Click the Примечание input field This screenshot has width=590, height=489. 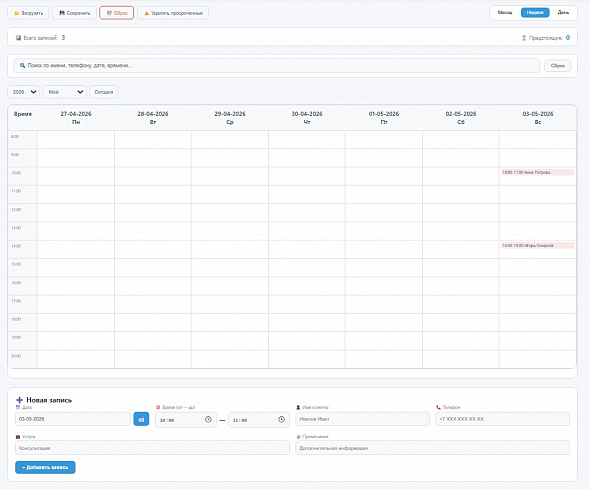point(432,448)
